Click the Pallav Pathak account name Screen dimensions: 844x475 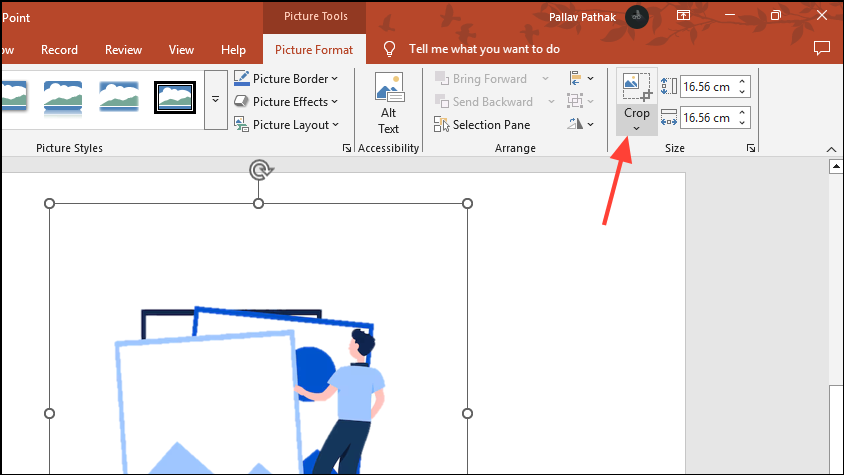582,17
